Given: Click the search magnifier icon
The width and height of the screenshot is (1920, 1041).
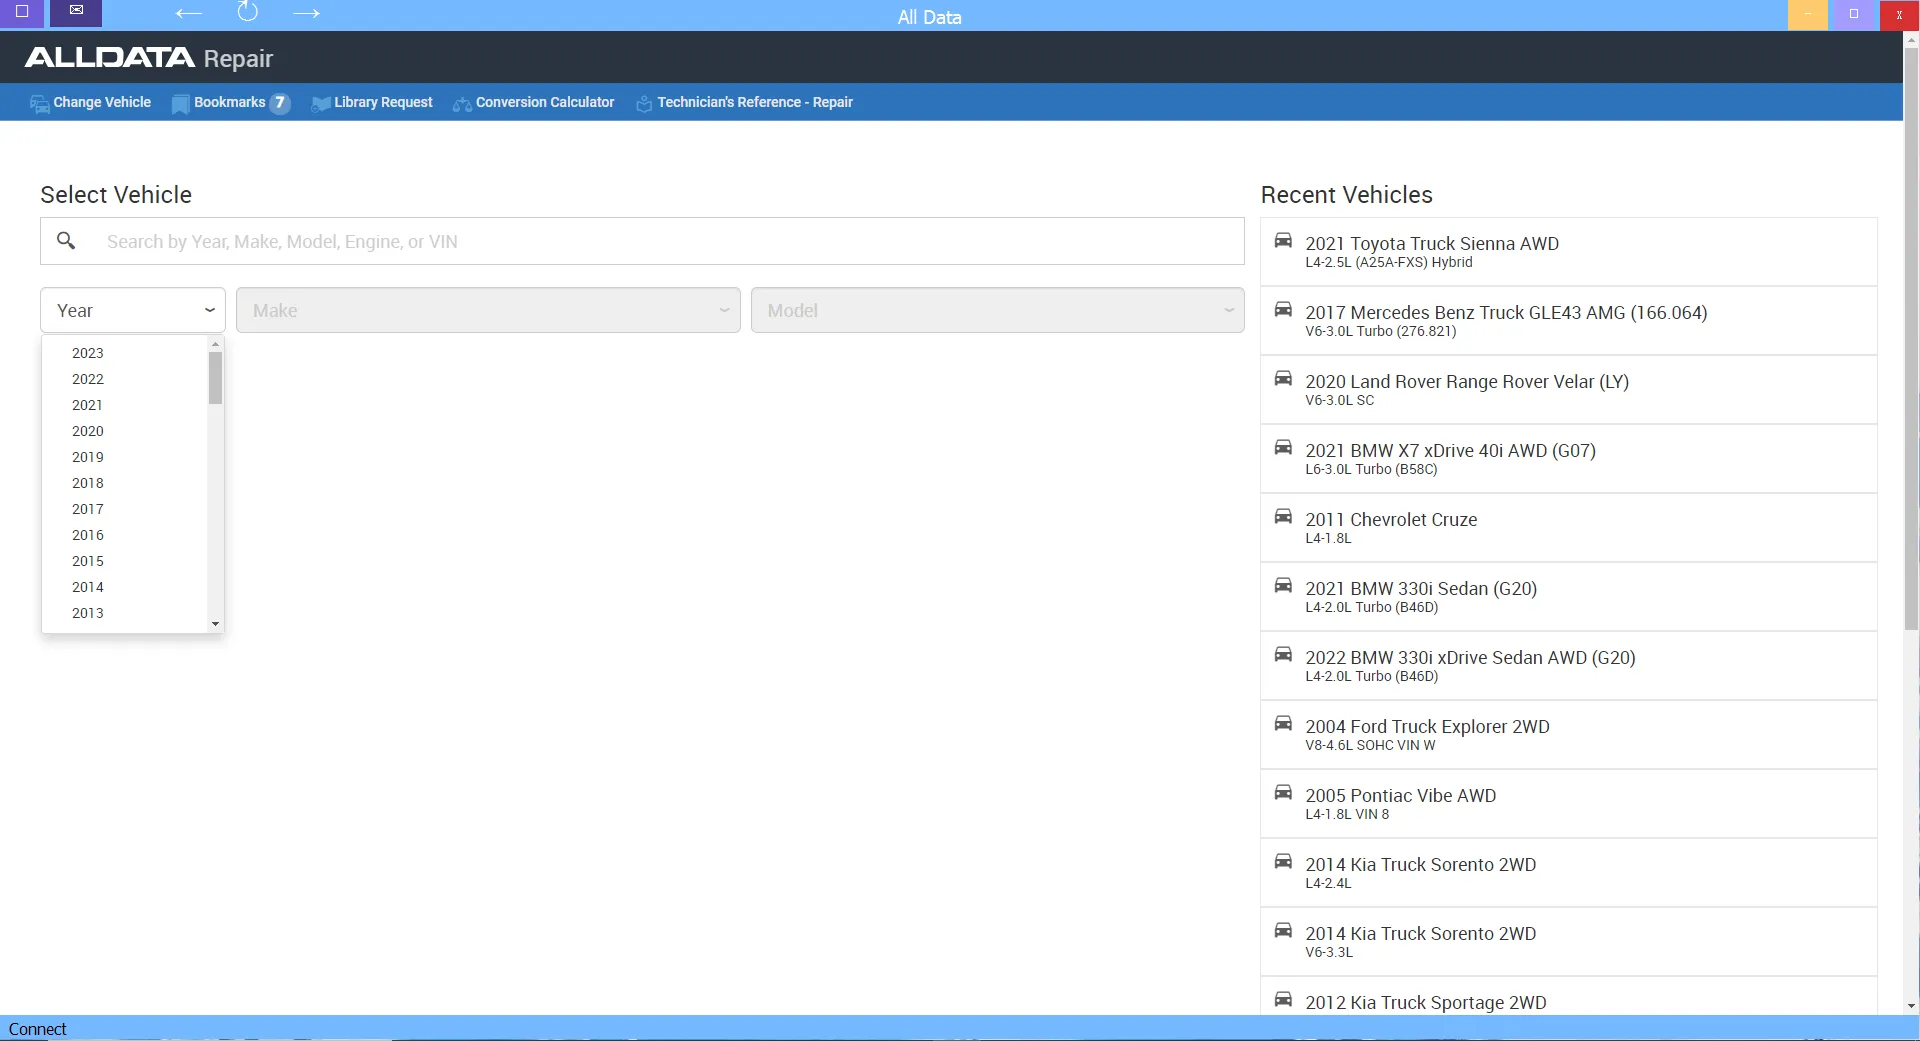Looking at the screenshot, I should tap(66, 240).
